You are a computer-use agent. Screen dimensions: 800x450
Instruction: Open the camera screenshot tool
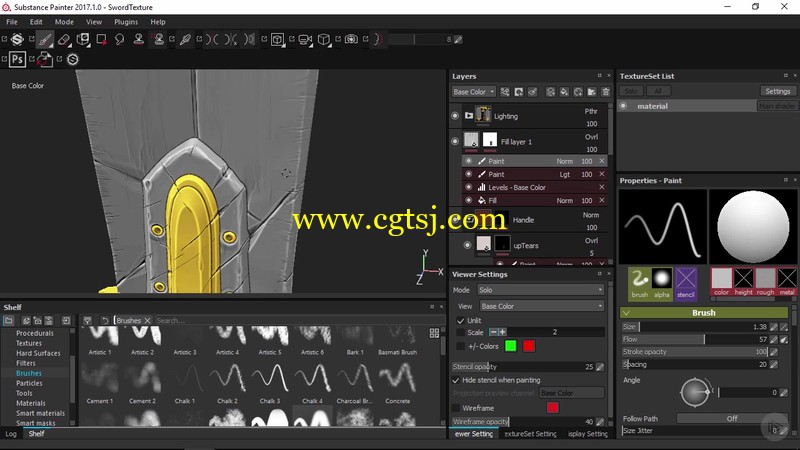(351, 39)
